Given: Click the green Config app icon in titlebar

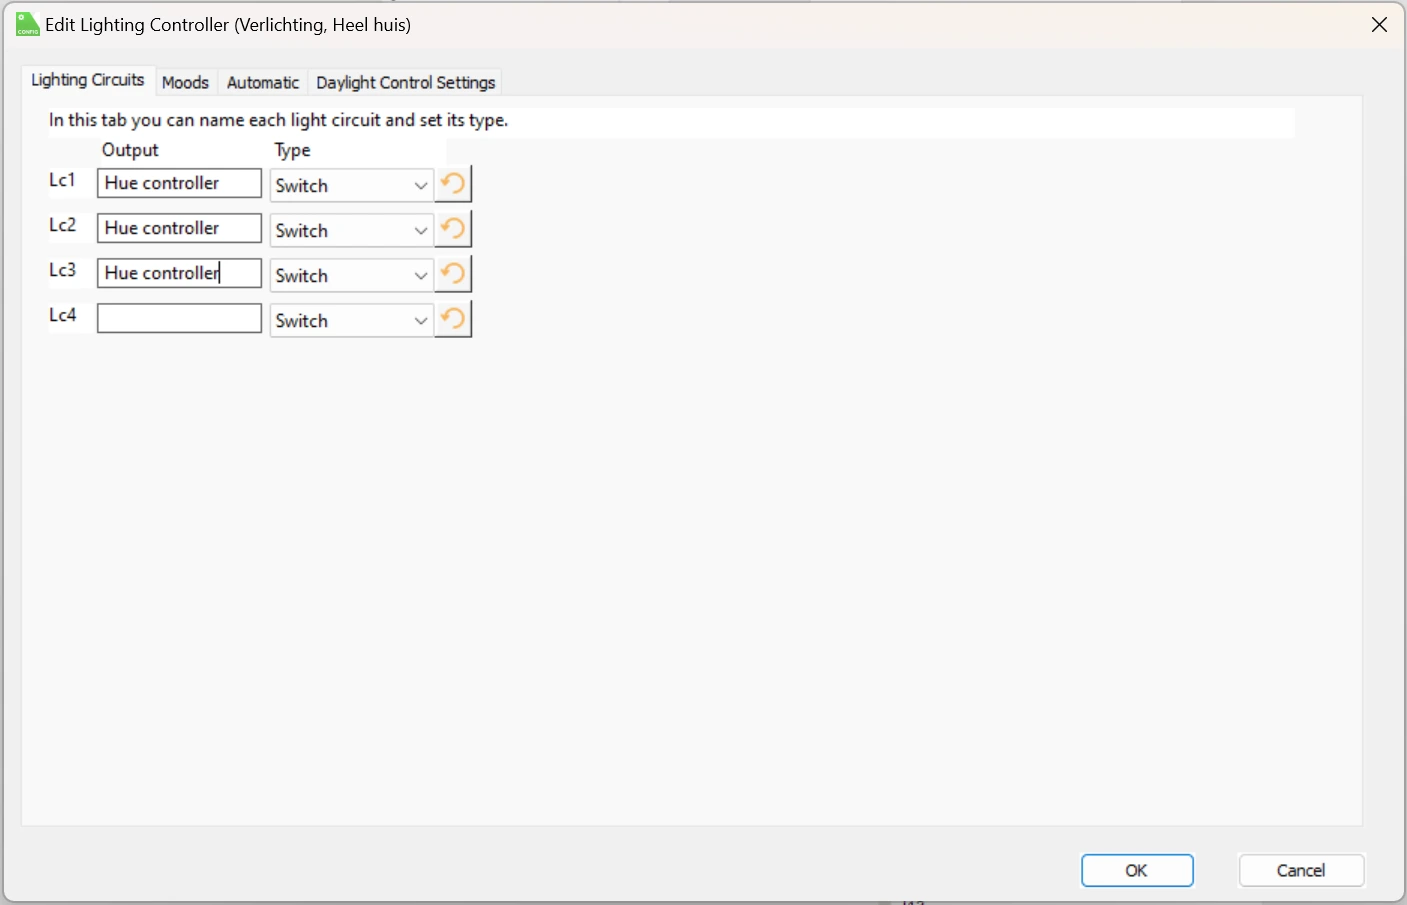Looking at the screenshot, I should pos(25,24).
